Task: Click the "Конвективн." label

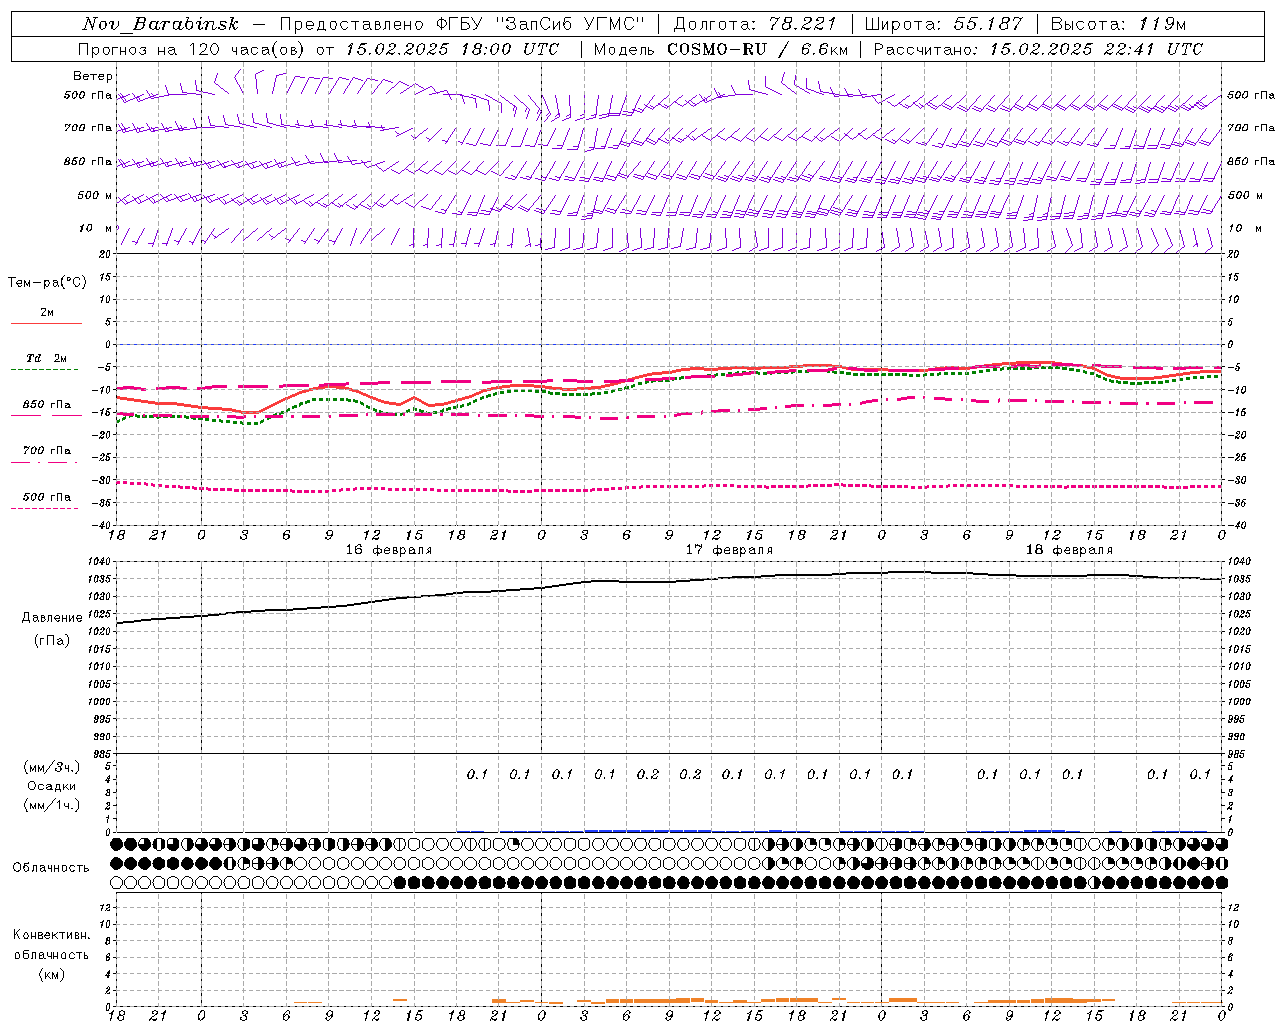Action: [x=51, y=935]
